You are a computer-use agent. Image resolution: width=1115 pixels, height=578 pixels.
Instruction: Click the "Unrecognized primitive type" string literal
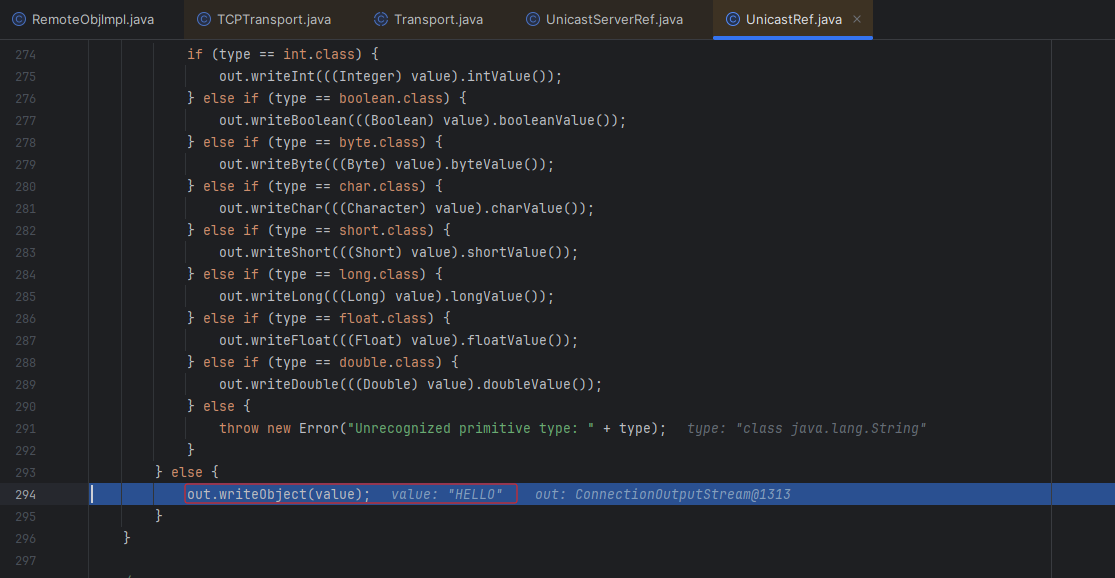click(470, 428)
